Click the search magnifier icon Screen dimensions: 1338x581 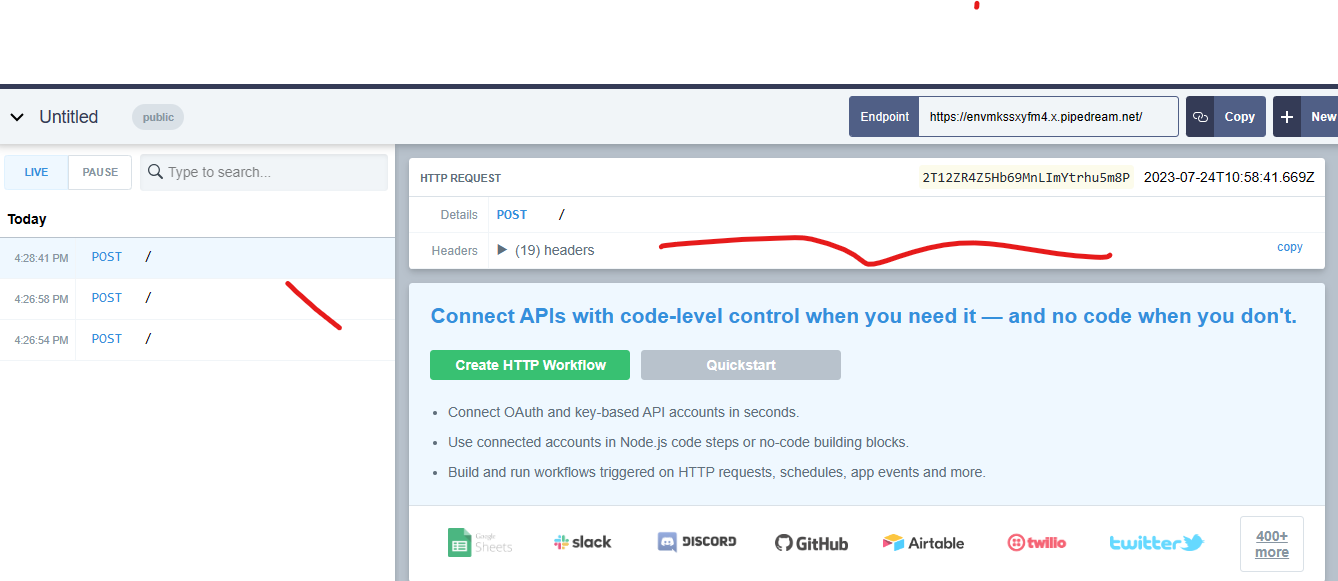pyautogui.click(x=155, y=171)
